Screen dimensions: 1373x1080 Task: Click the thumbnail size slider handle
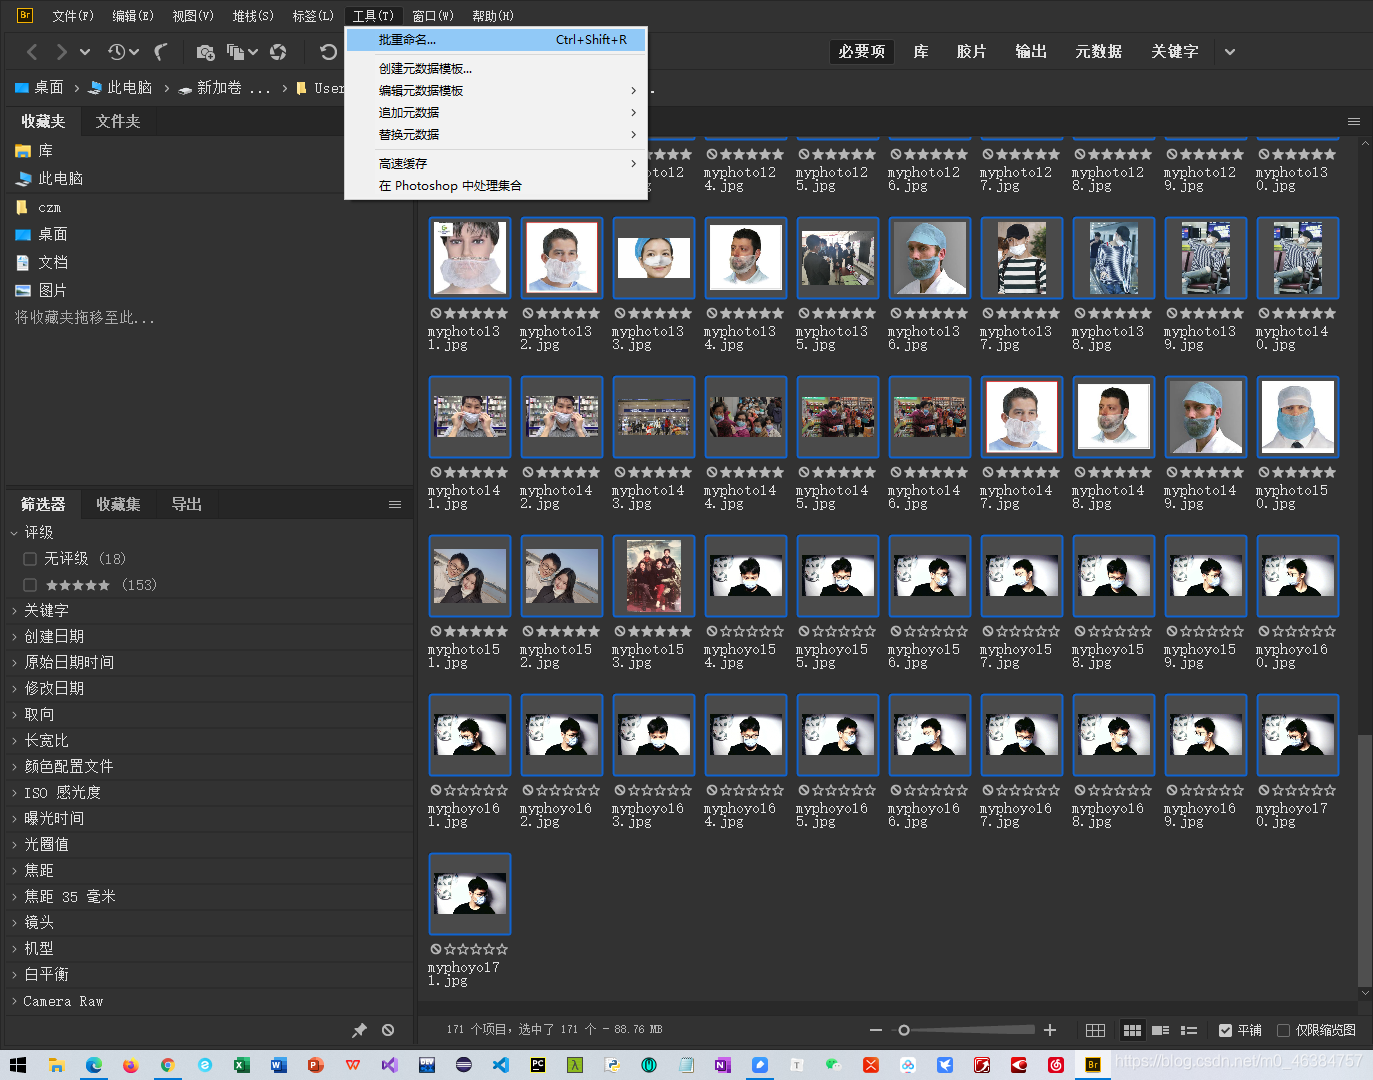click(904, 1030)
